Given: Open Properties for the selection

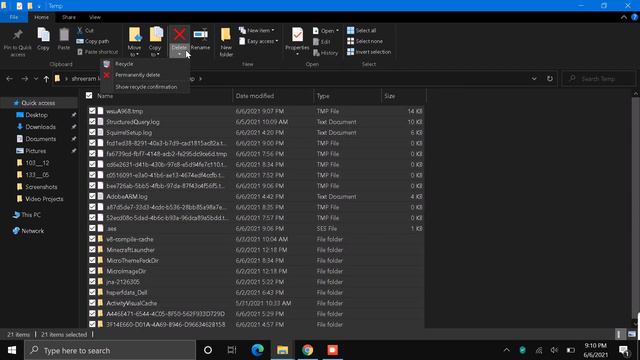Looking at the screenshot, I should [x=297, y=40].
